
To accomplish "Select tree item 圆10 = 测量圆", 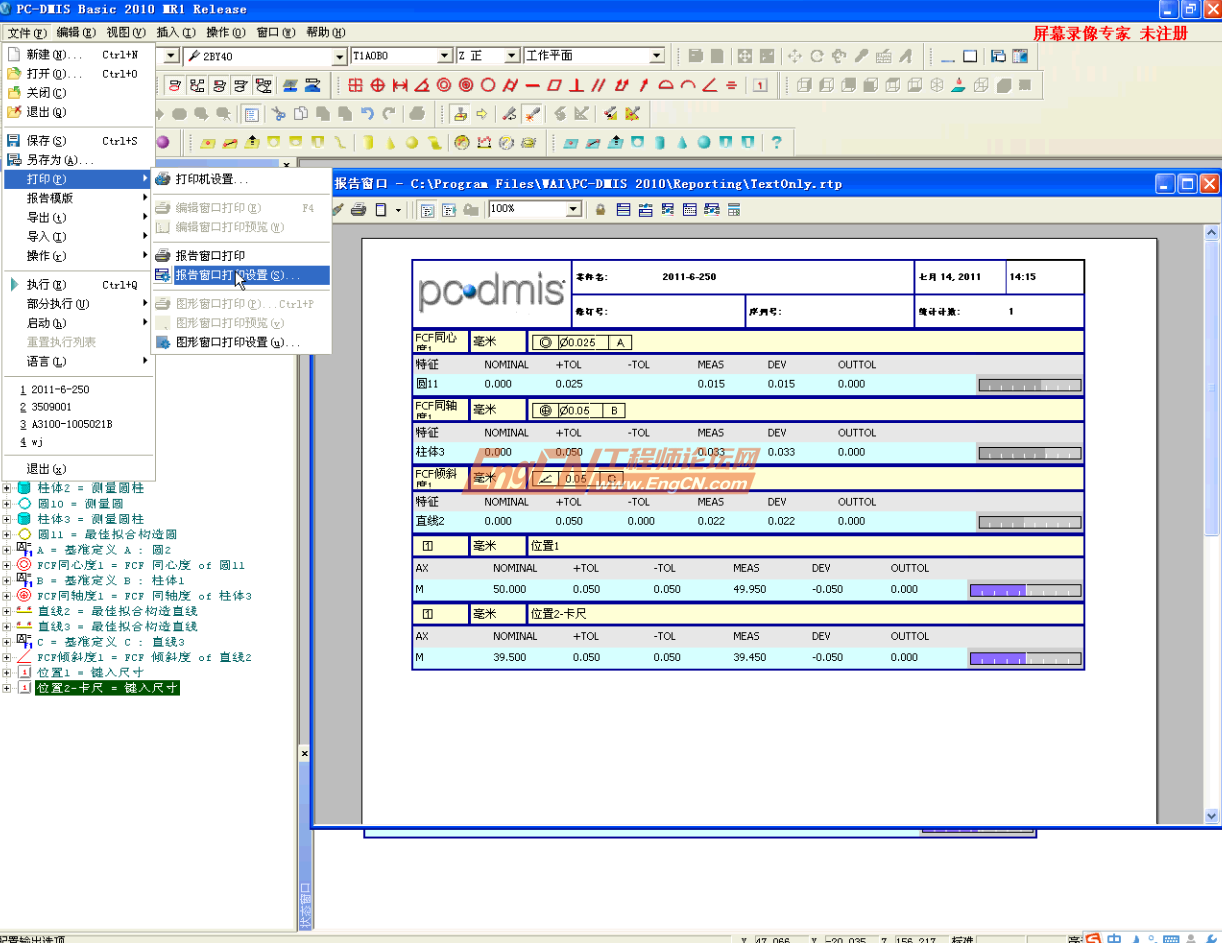I will pos(80,504).
